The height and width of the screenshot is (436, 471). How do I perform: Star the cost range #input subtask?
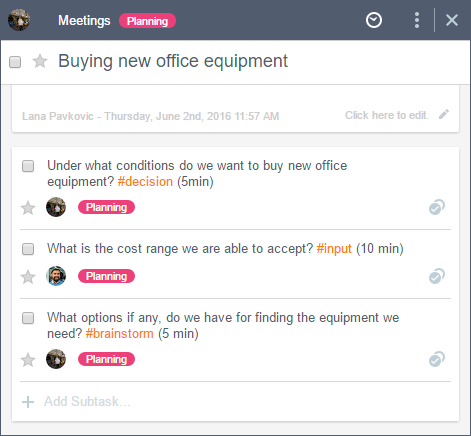tap(28, 277)
